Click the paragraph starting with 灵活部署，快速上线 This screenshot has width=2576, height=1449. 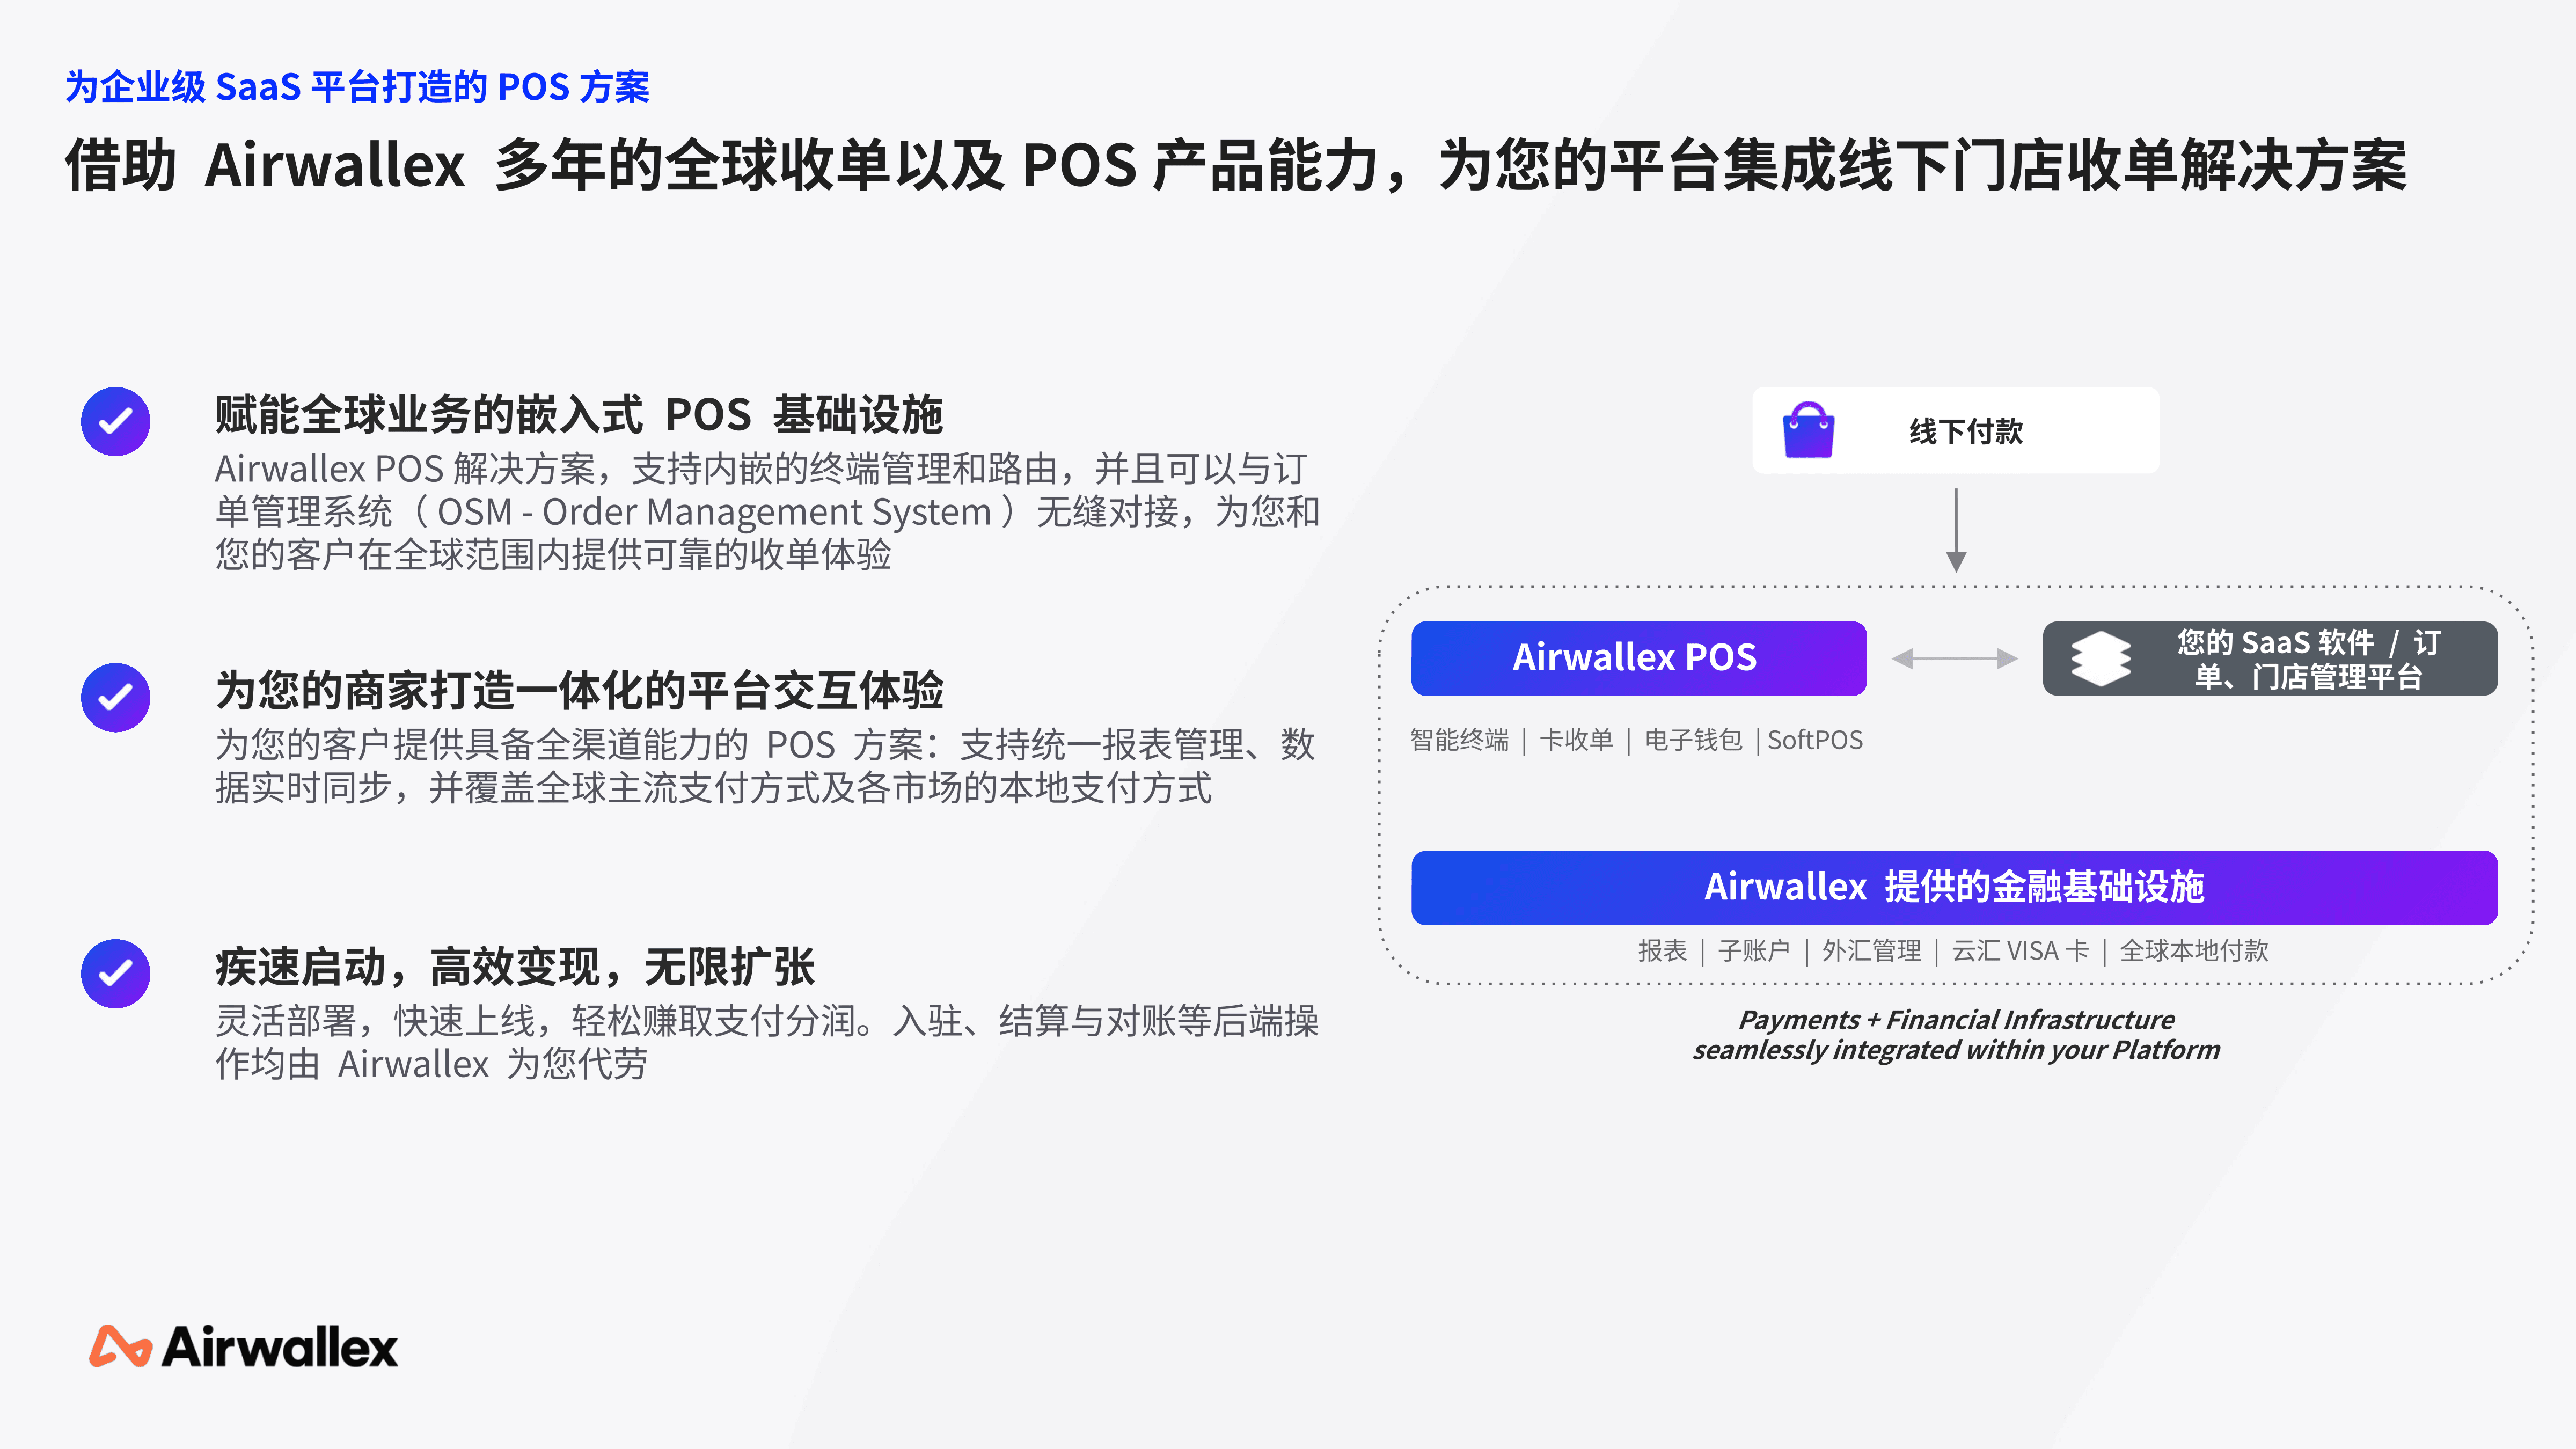pos(766,1042)
